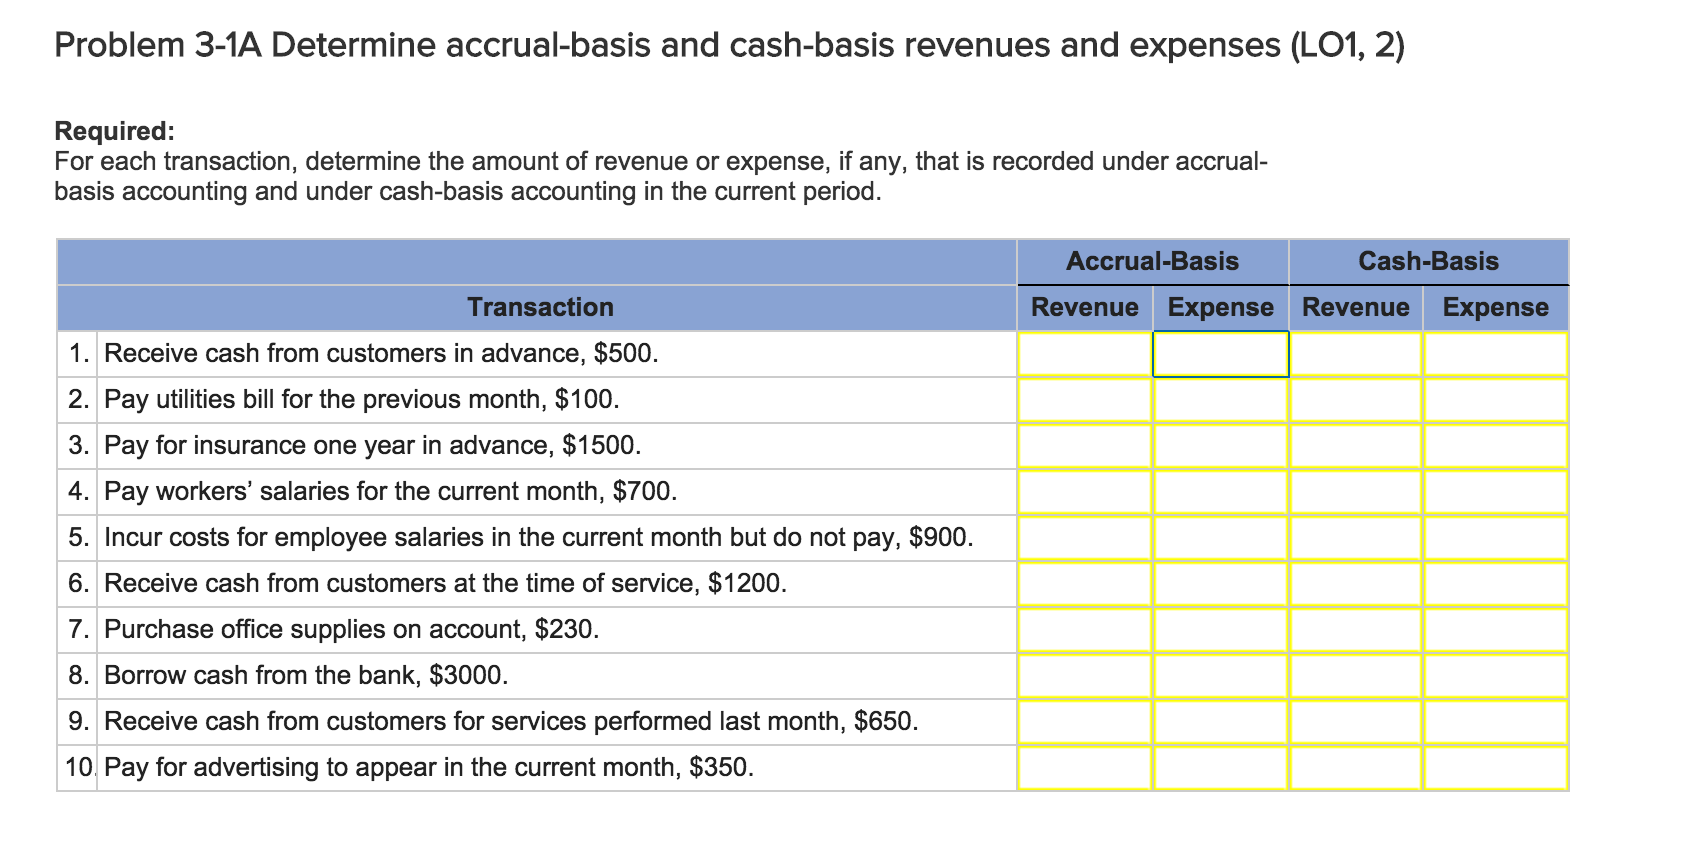Click Cash-Basis Expense cell for transaction 5

pyautogui.click(x=1496, y=538)
